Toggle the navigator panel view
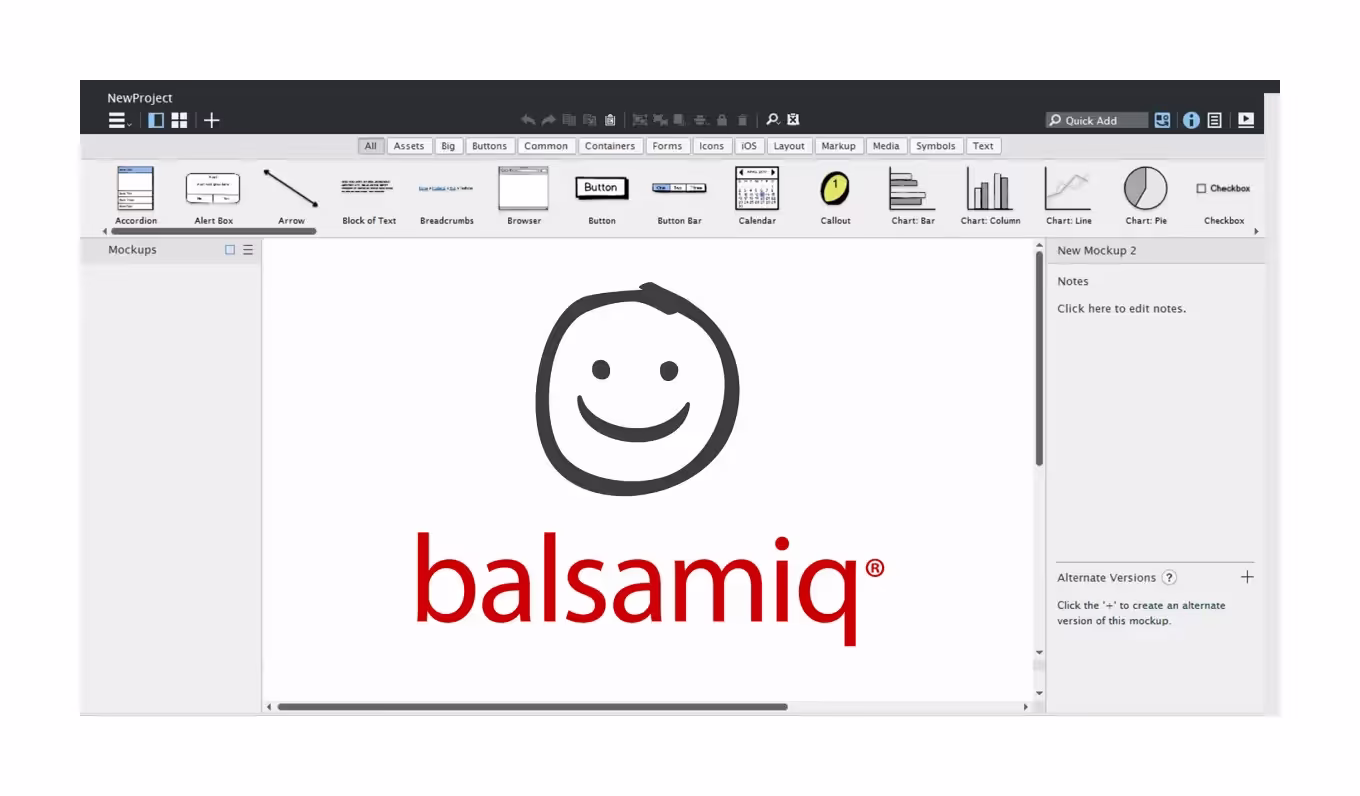Screen dimensions: 1360x796 pos(156,121)
